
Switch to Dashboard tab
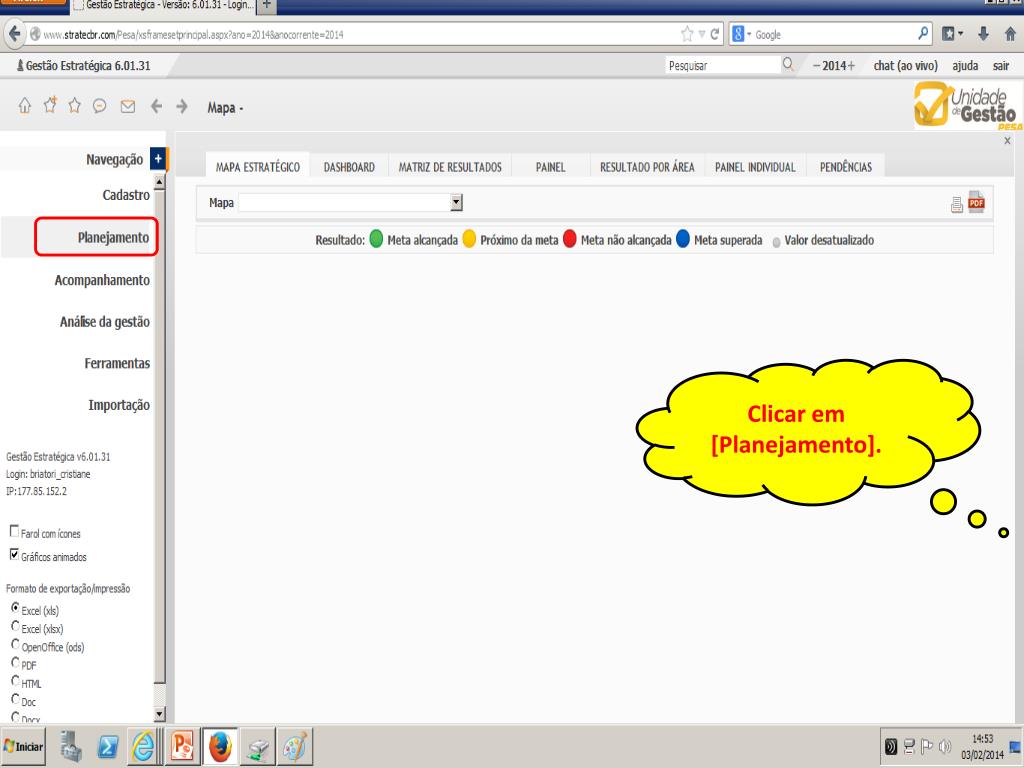click(x=349, y=167)
